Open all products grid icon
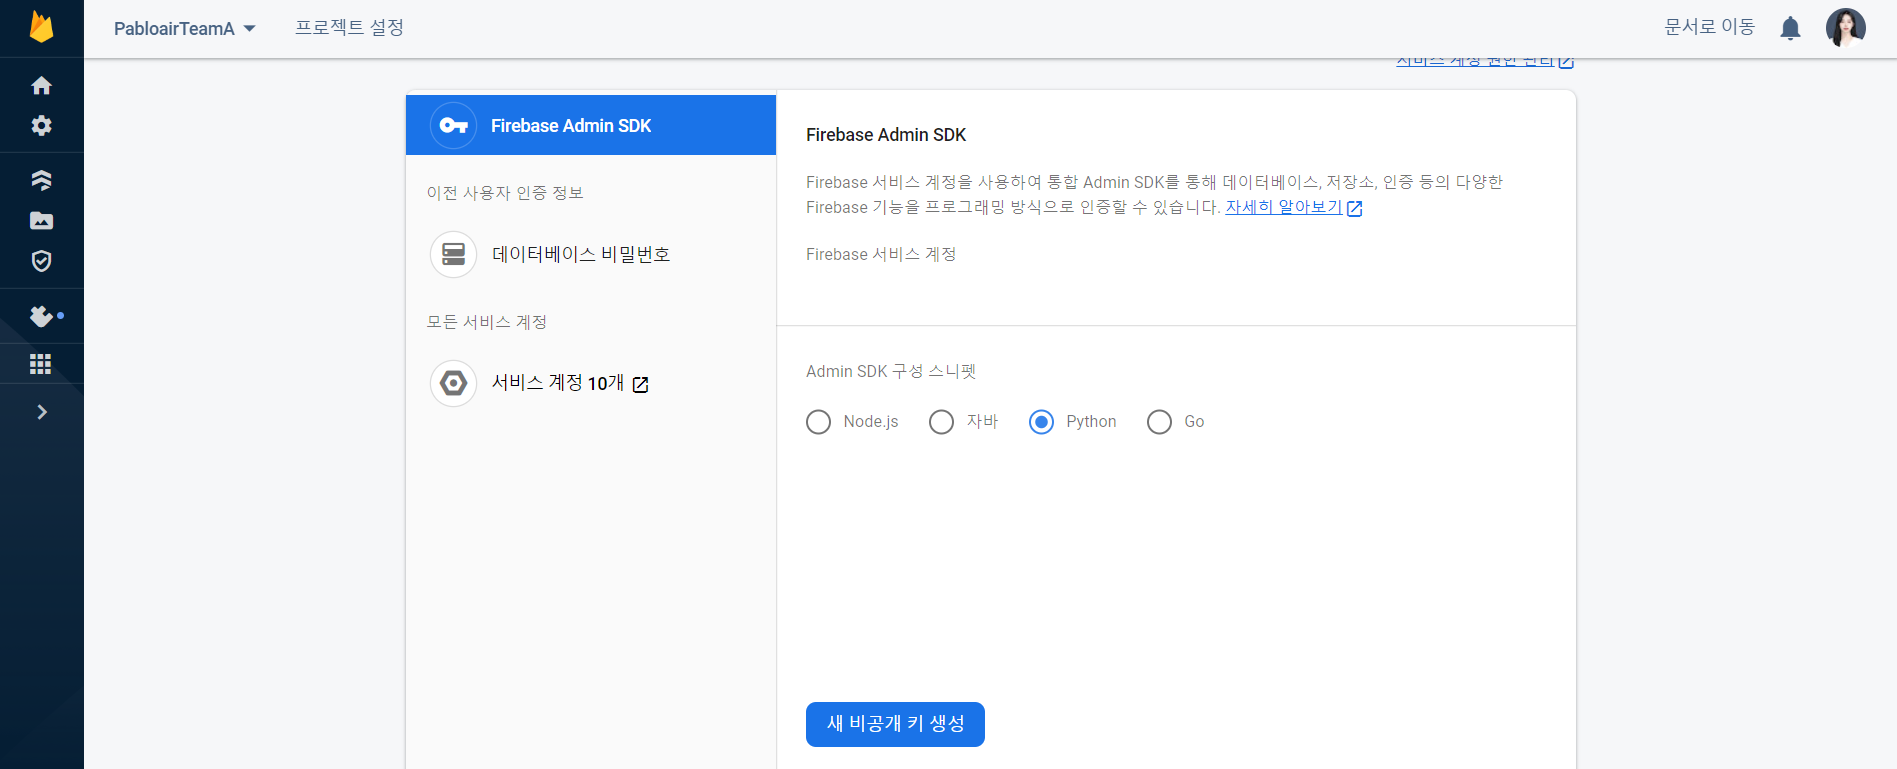This screenshot has height=769, width=1897. [x=41, y=364]
